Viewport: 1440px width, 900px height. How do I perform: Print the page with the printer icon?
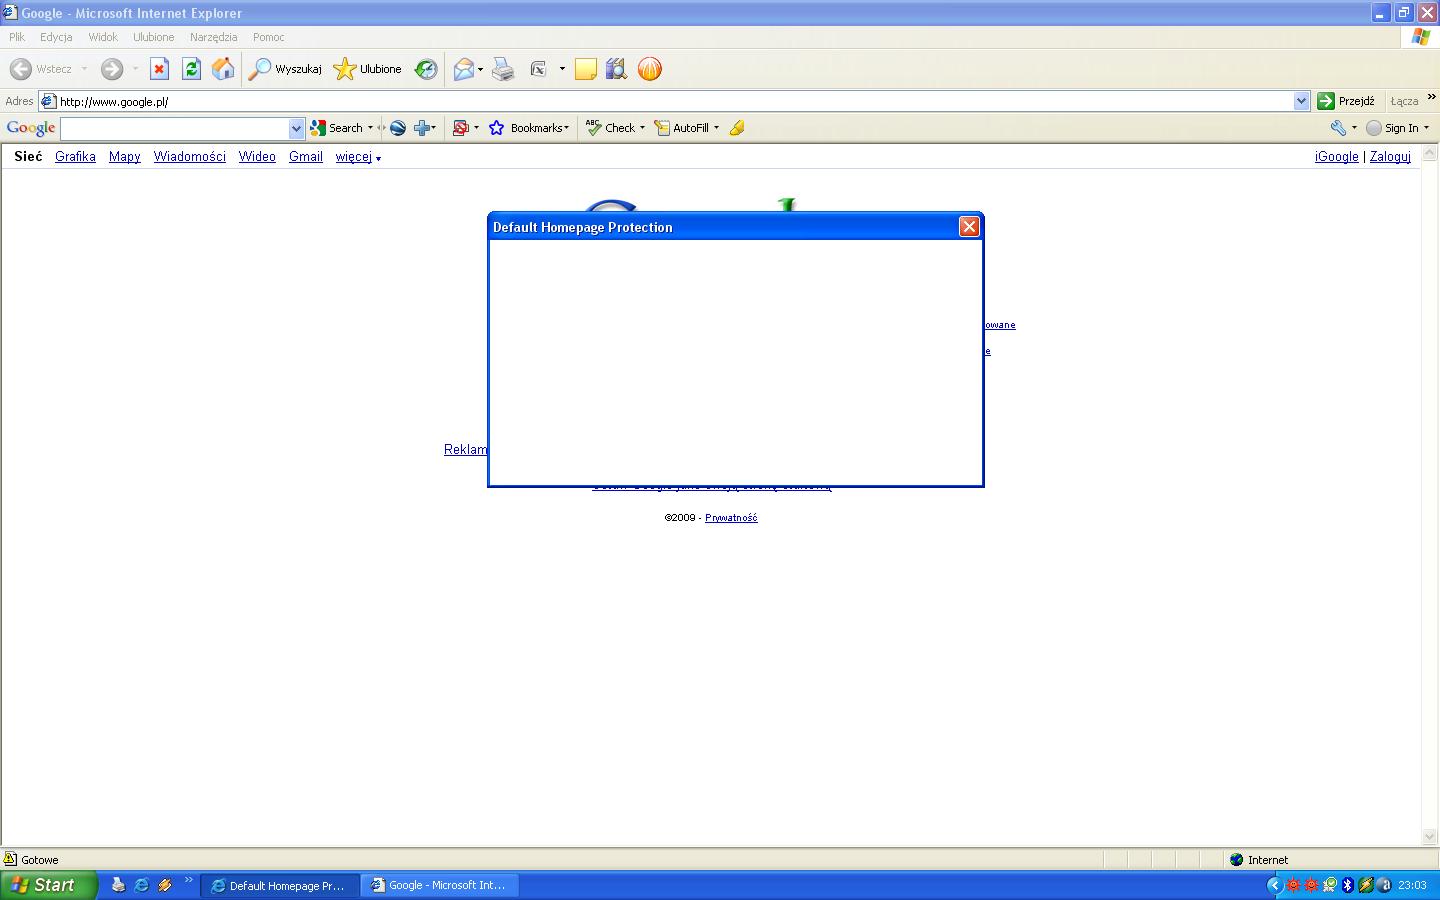(x=503, y=69)
